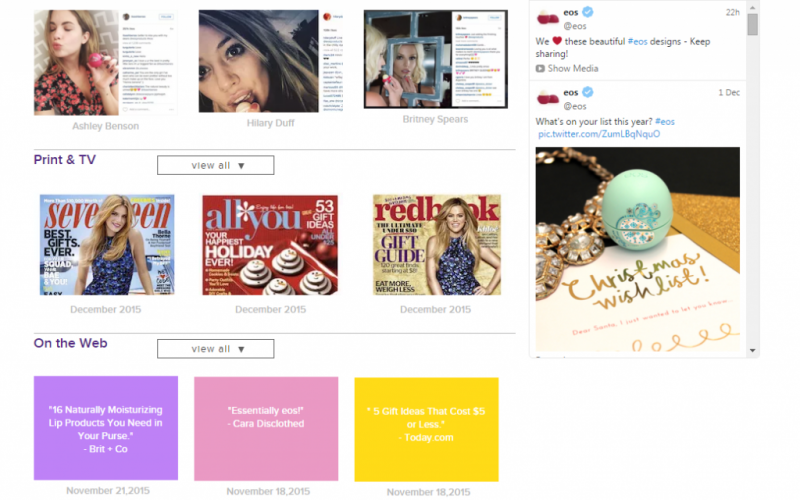The image size is (800, 500).
Task: Open the Seventeen magazine cover
Action: (x=107, y=244)
